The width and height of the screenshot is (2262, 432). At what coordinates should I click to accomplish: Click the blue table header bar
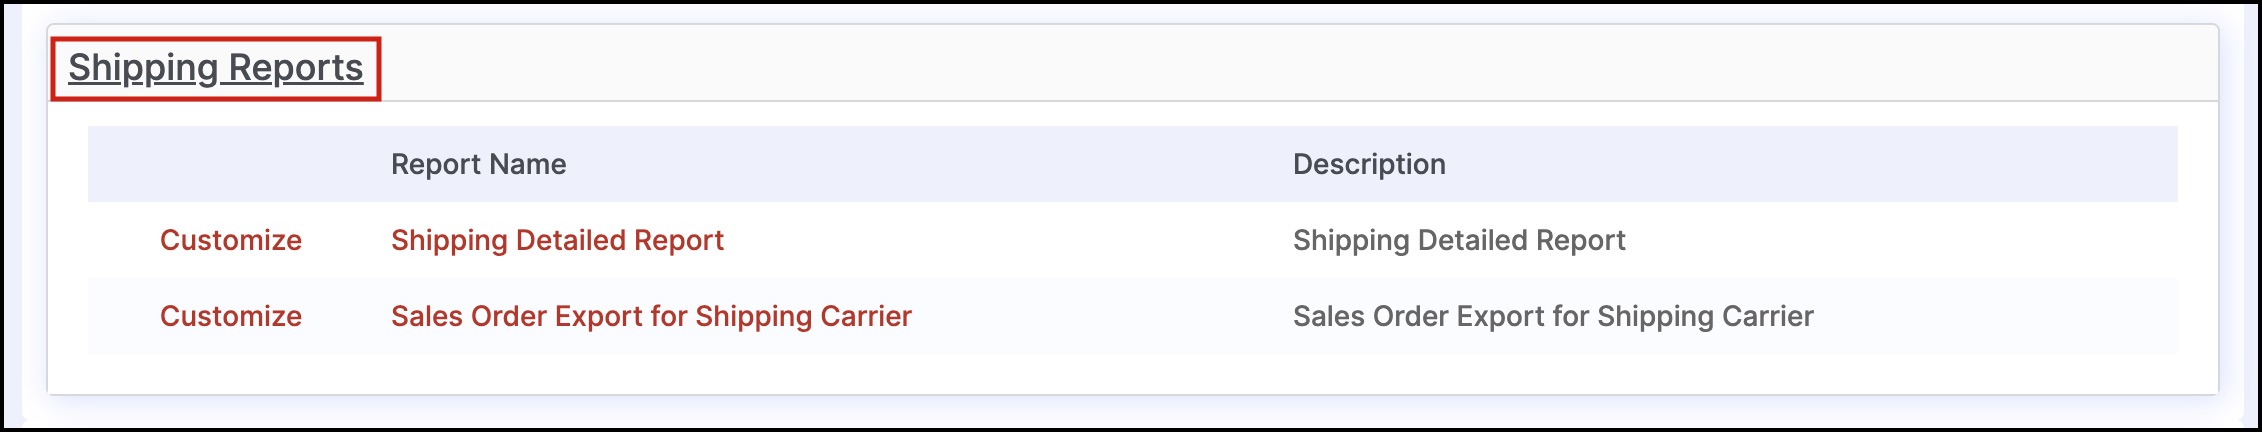[x=1132, y=164]
